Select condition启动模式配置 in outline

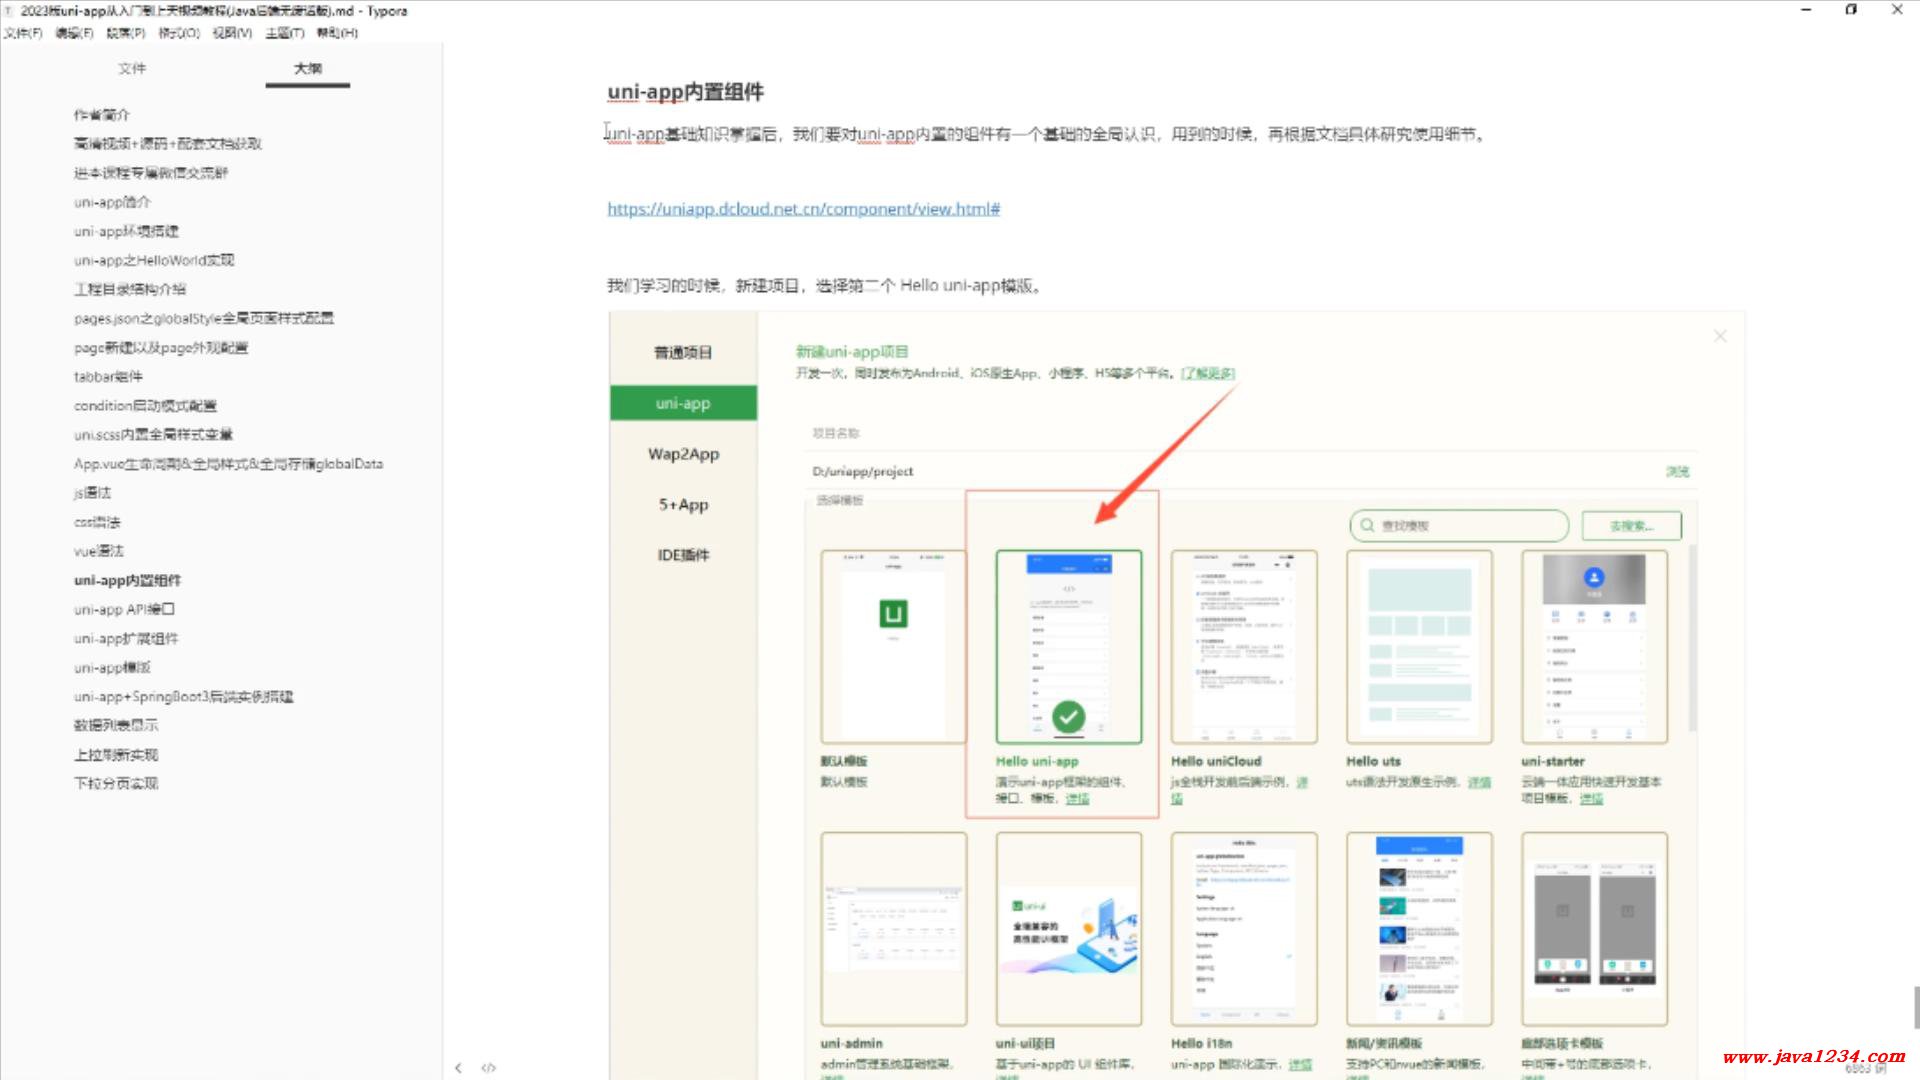(x=145, y=406)
